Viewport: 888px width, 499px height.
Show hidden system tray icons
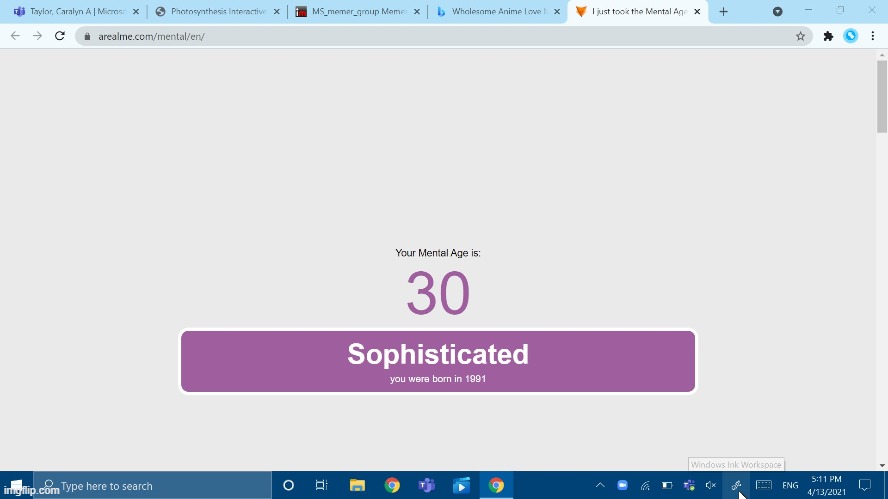point(600,486)
